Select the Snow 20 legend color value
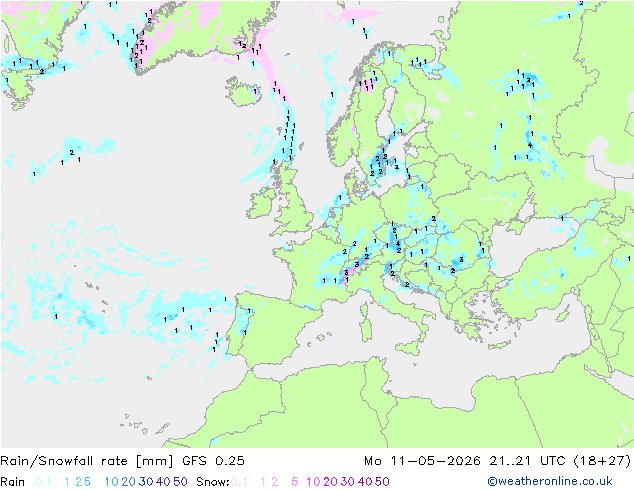634x490 pixels. point(330,482)
